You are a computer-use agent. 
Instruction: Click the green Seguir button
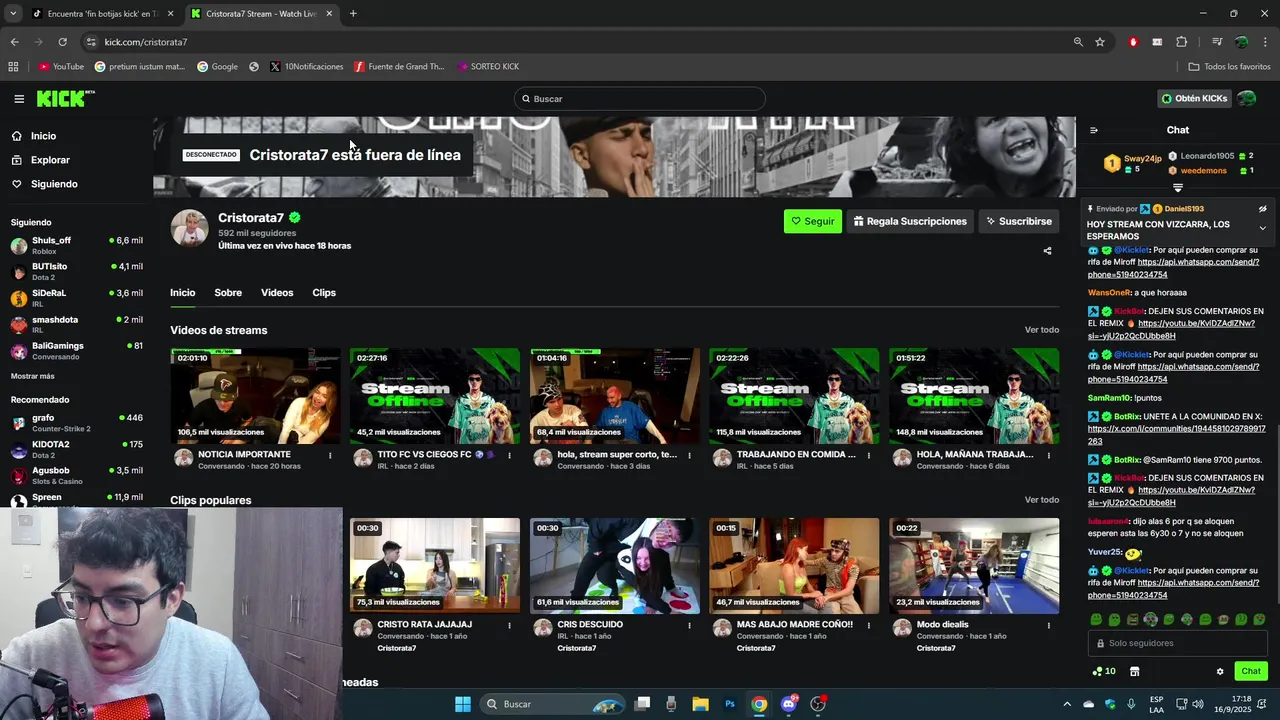coord(813,221)
